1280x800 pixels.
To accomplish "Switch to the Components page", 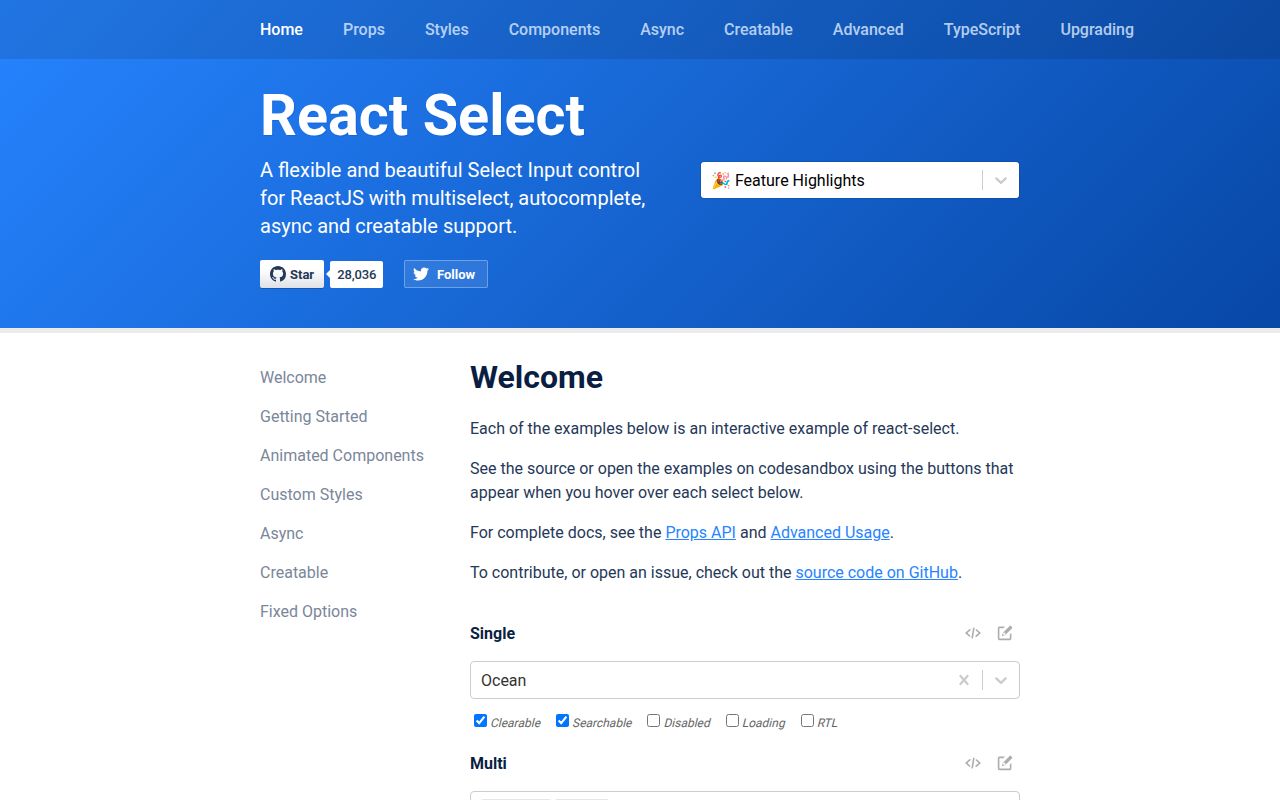I will tap(554, 29).
